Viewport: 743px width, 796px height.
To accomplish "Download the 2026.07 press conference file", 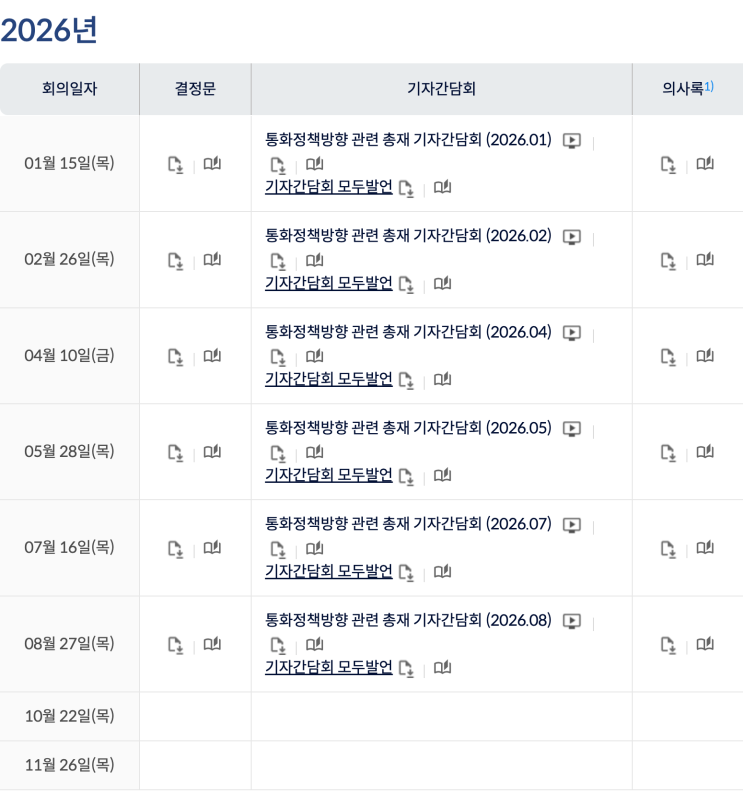I will tap(278, 550).
